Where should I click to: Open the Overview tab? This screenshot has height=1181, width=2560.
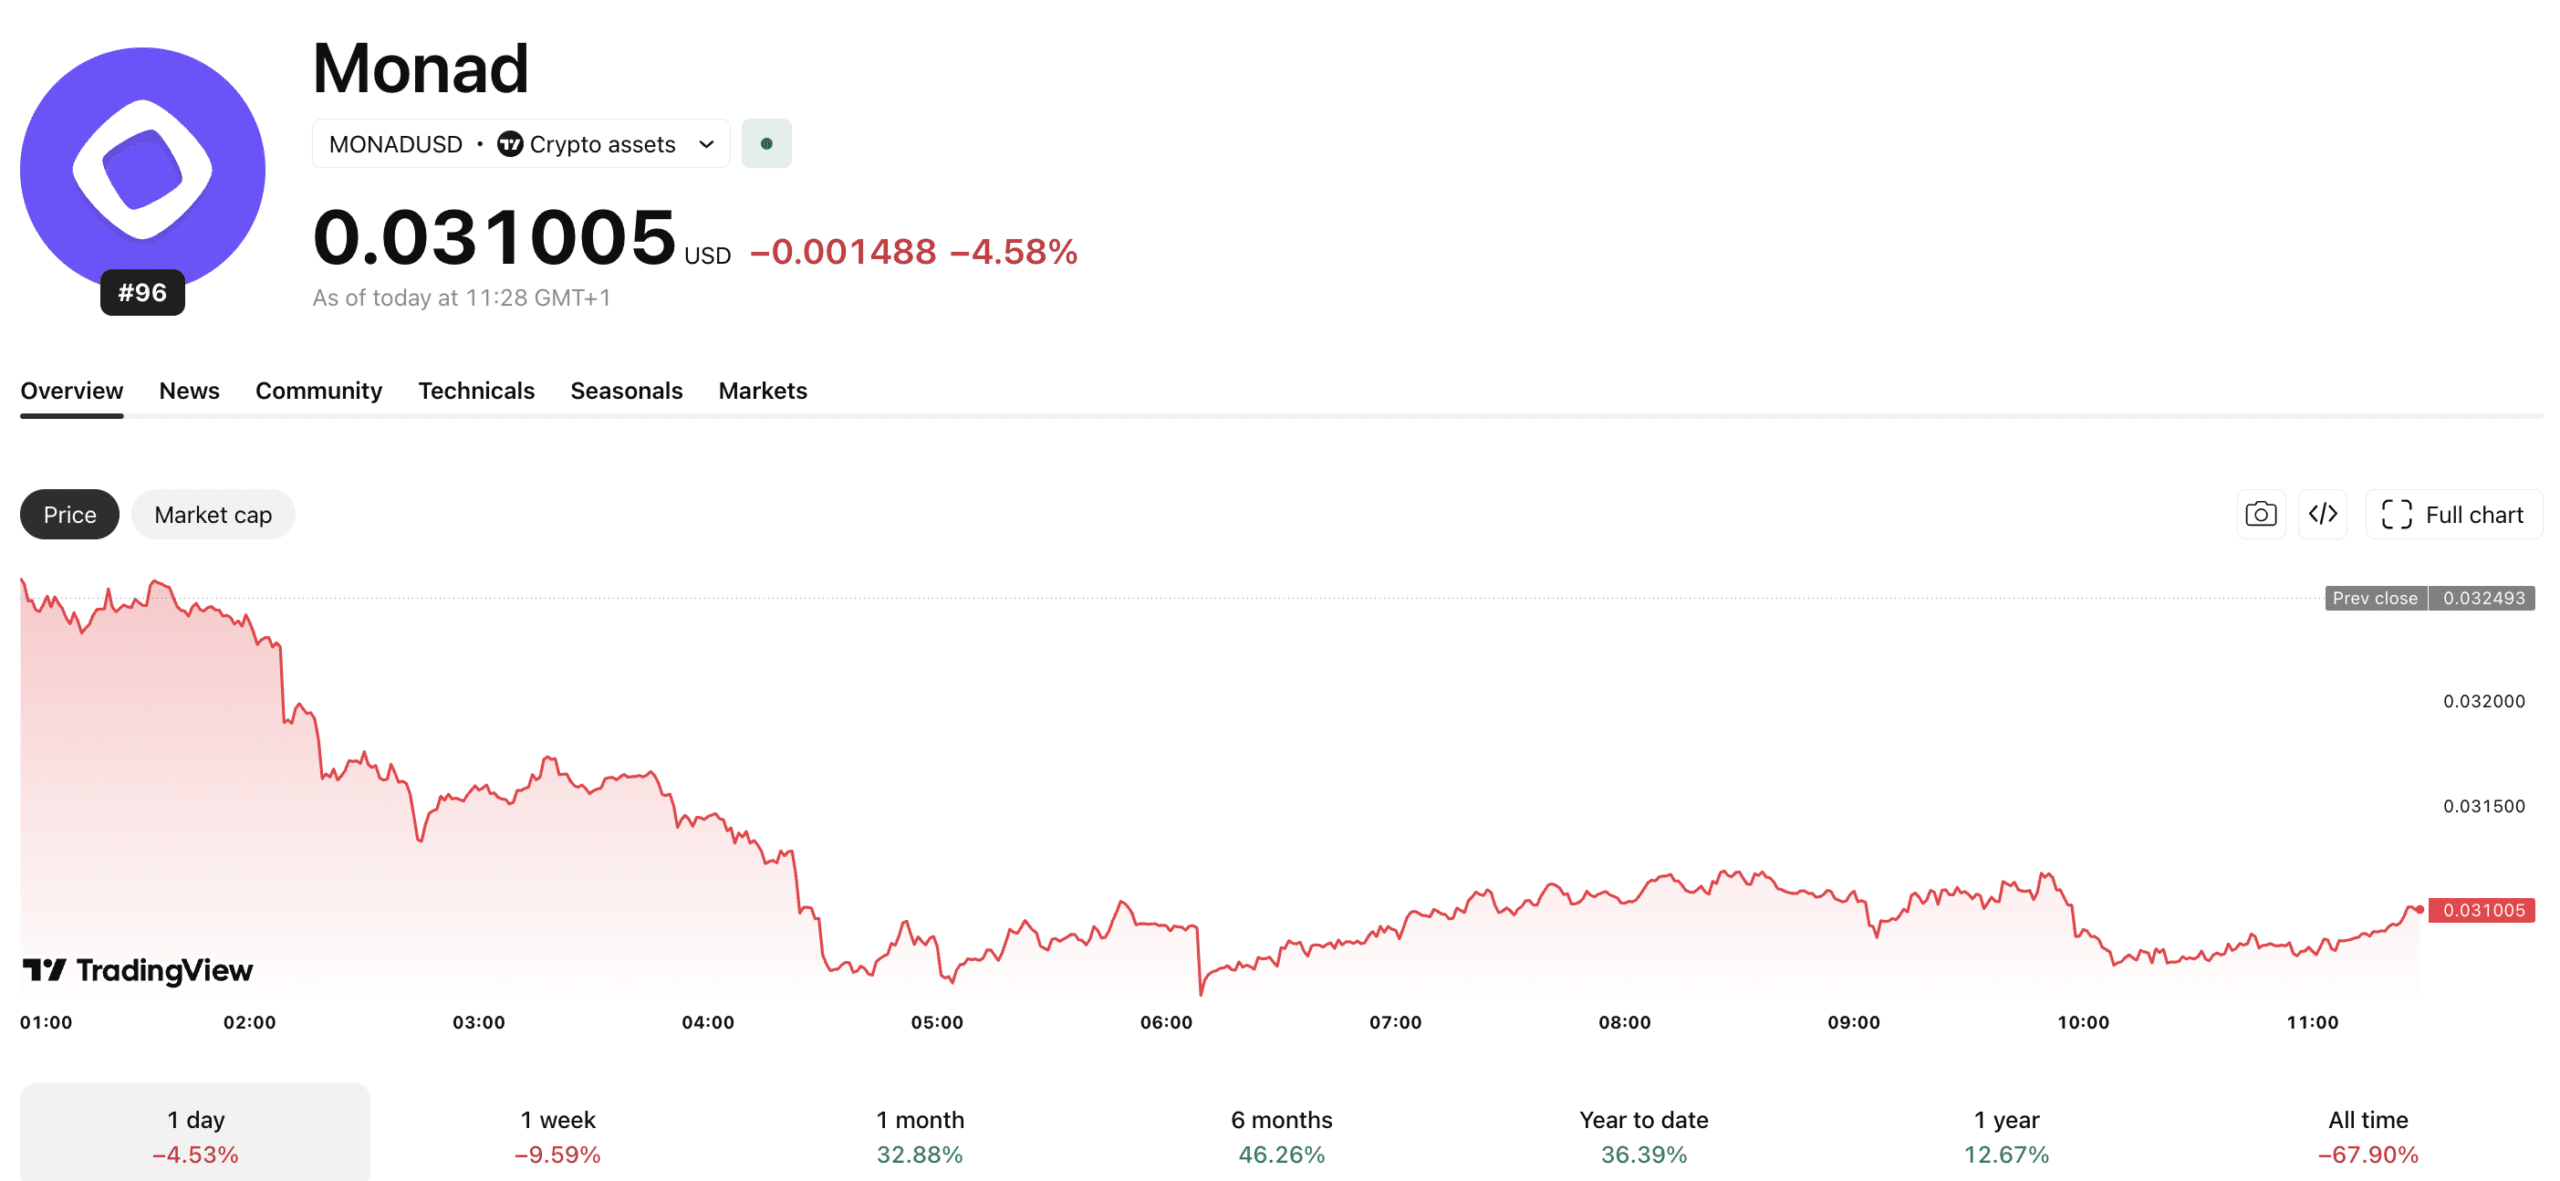[72, 391]
